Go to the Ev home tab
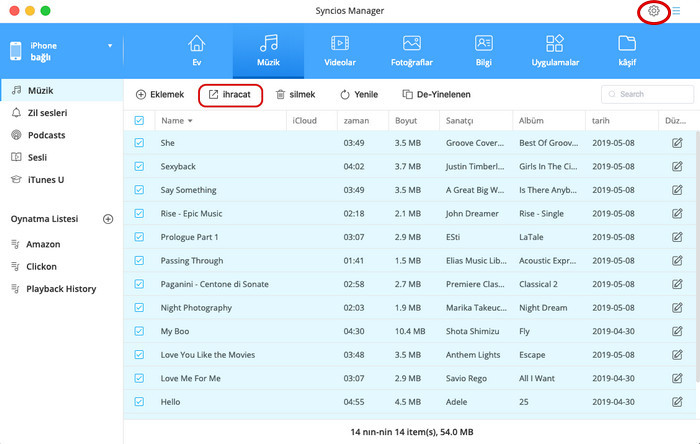 (196, 51)
